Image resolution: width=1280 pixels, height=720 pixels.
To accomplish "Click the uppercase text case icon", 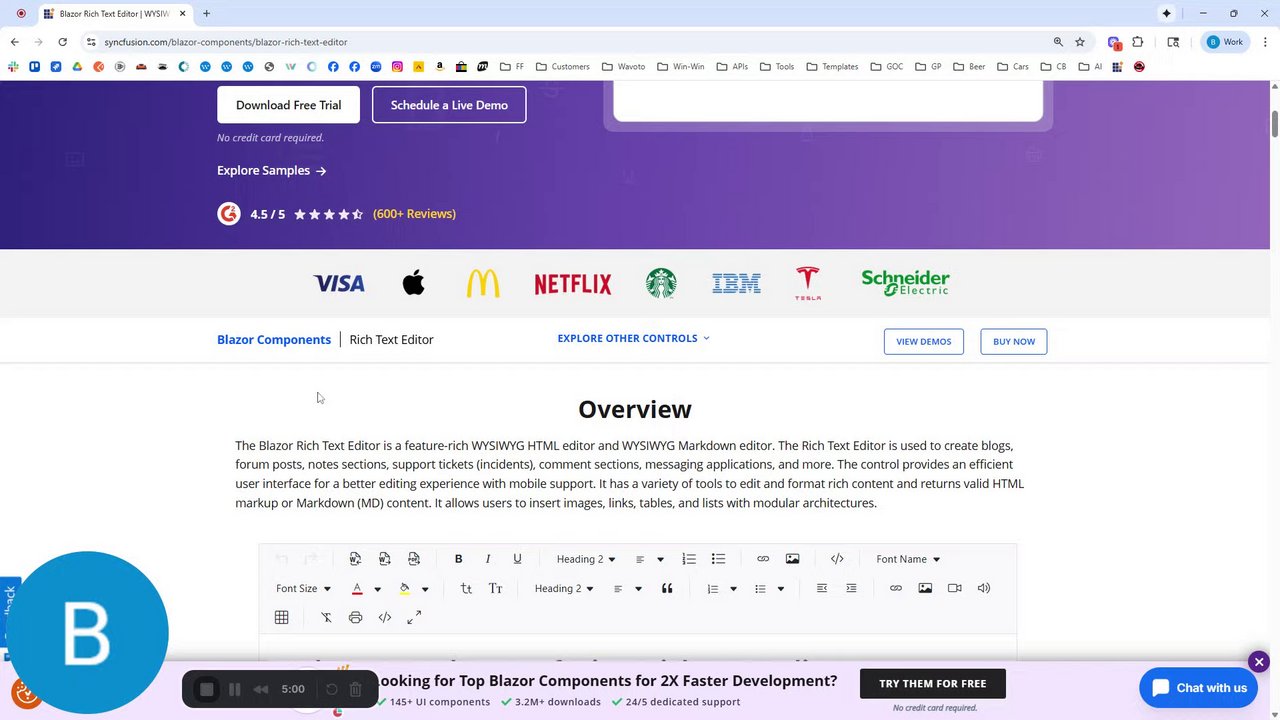I will pyautogui.click(x=495, y=588).
